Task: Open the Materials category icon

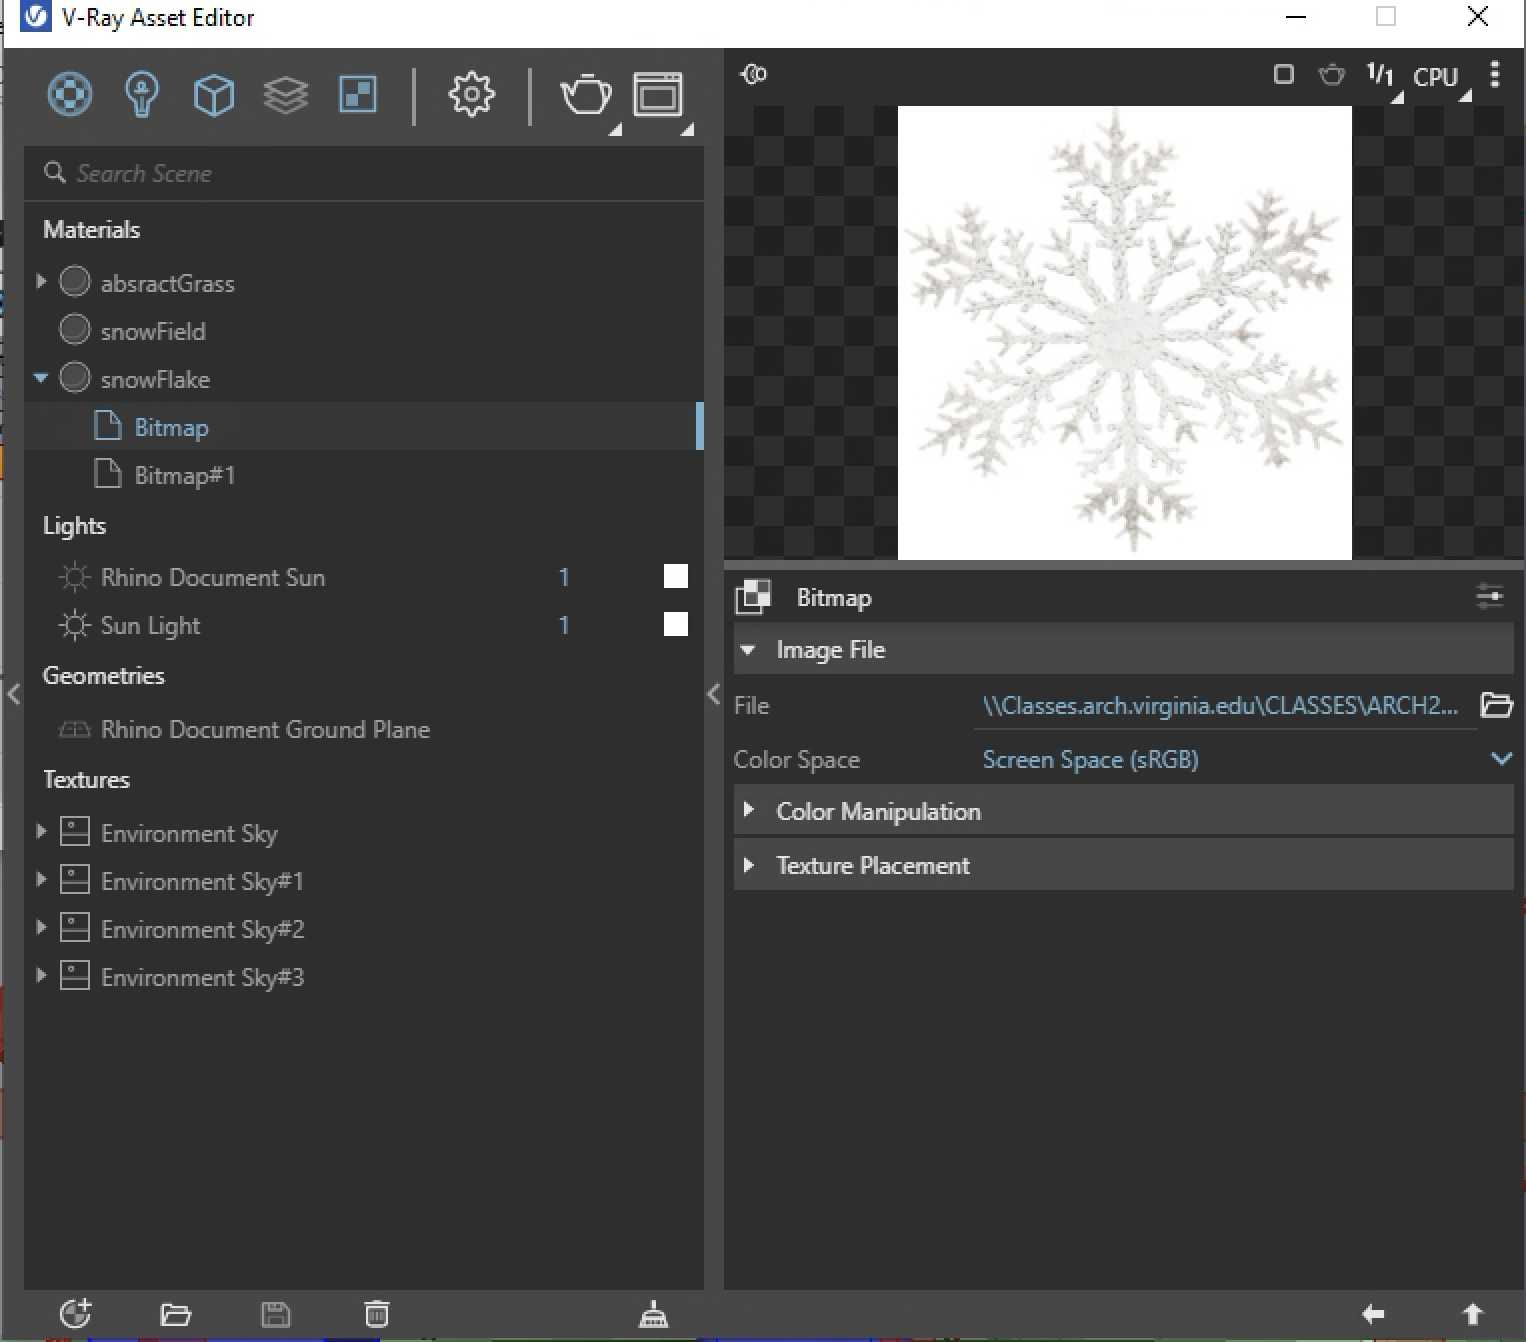Action: tap(69, 95)
